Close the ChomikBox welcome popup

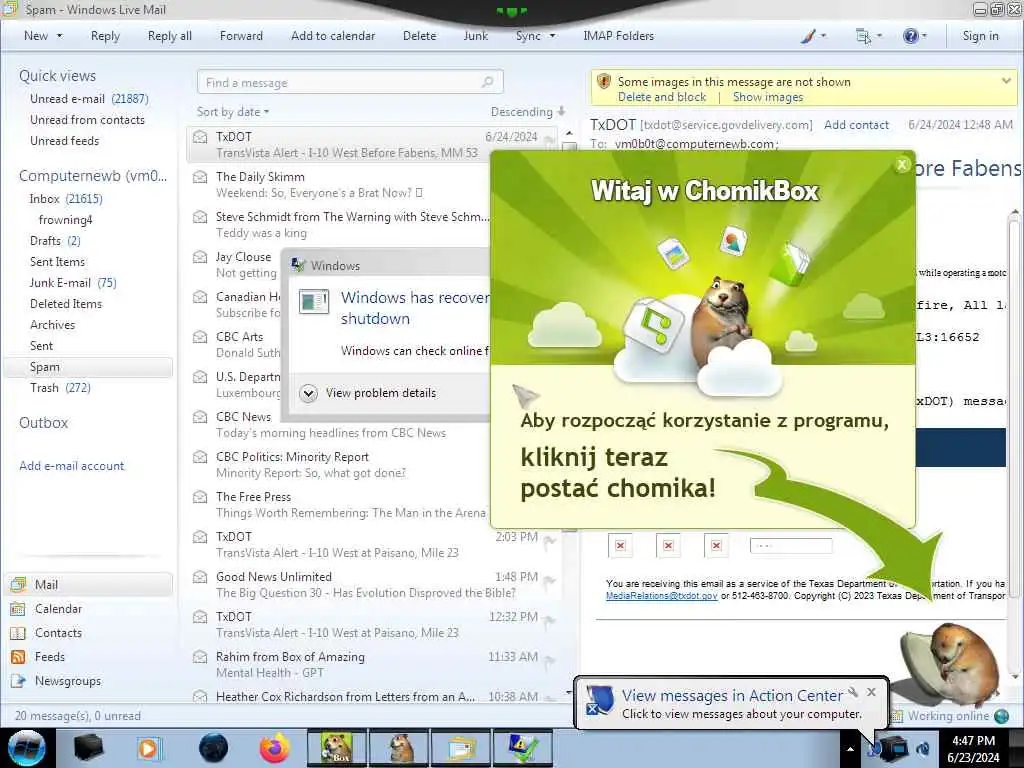(x=902, y=165)
